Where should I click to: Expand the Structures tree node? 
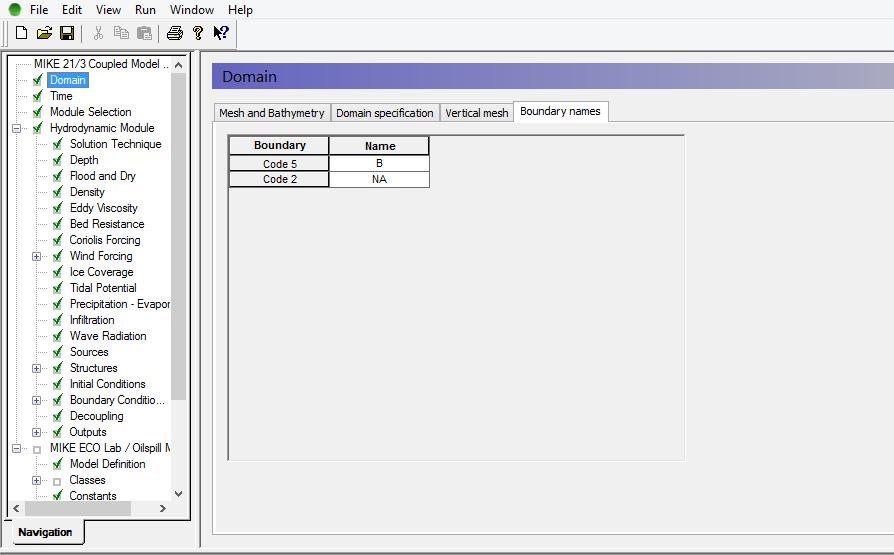coord(36,368)
